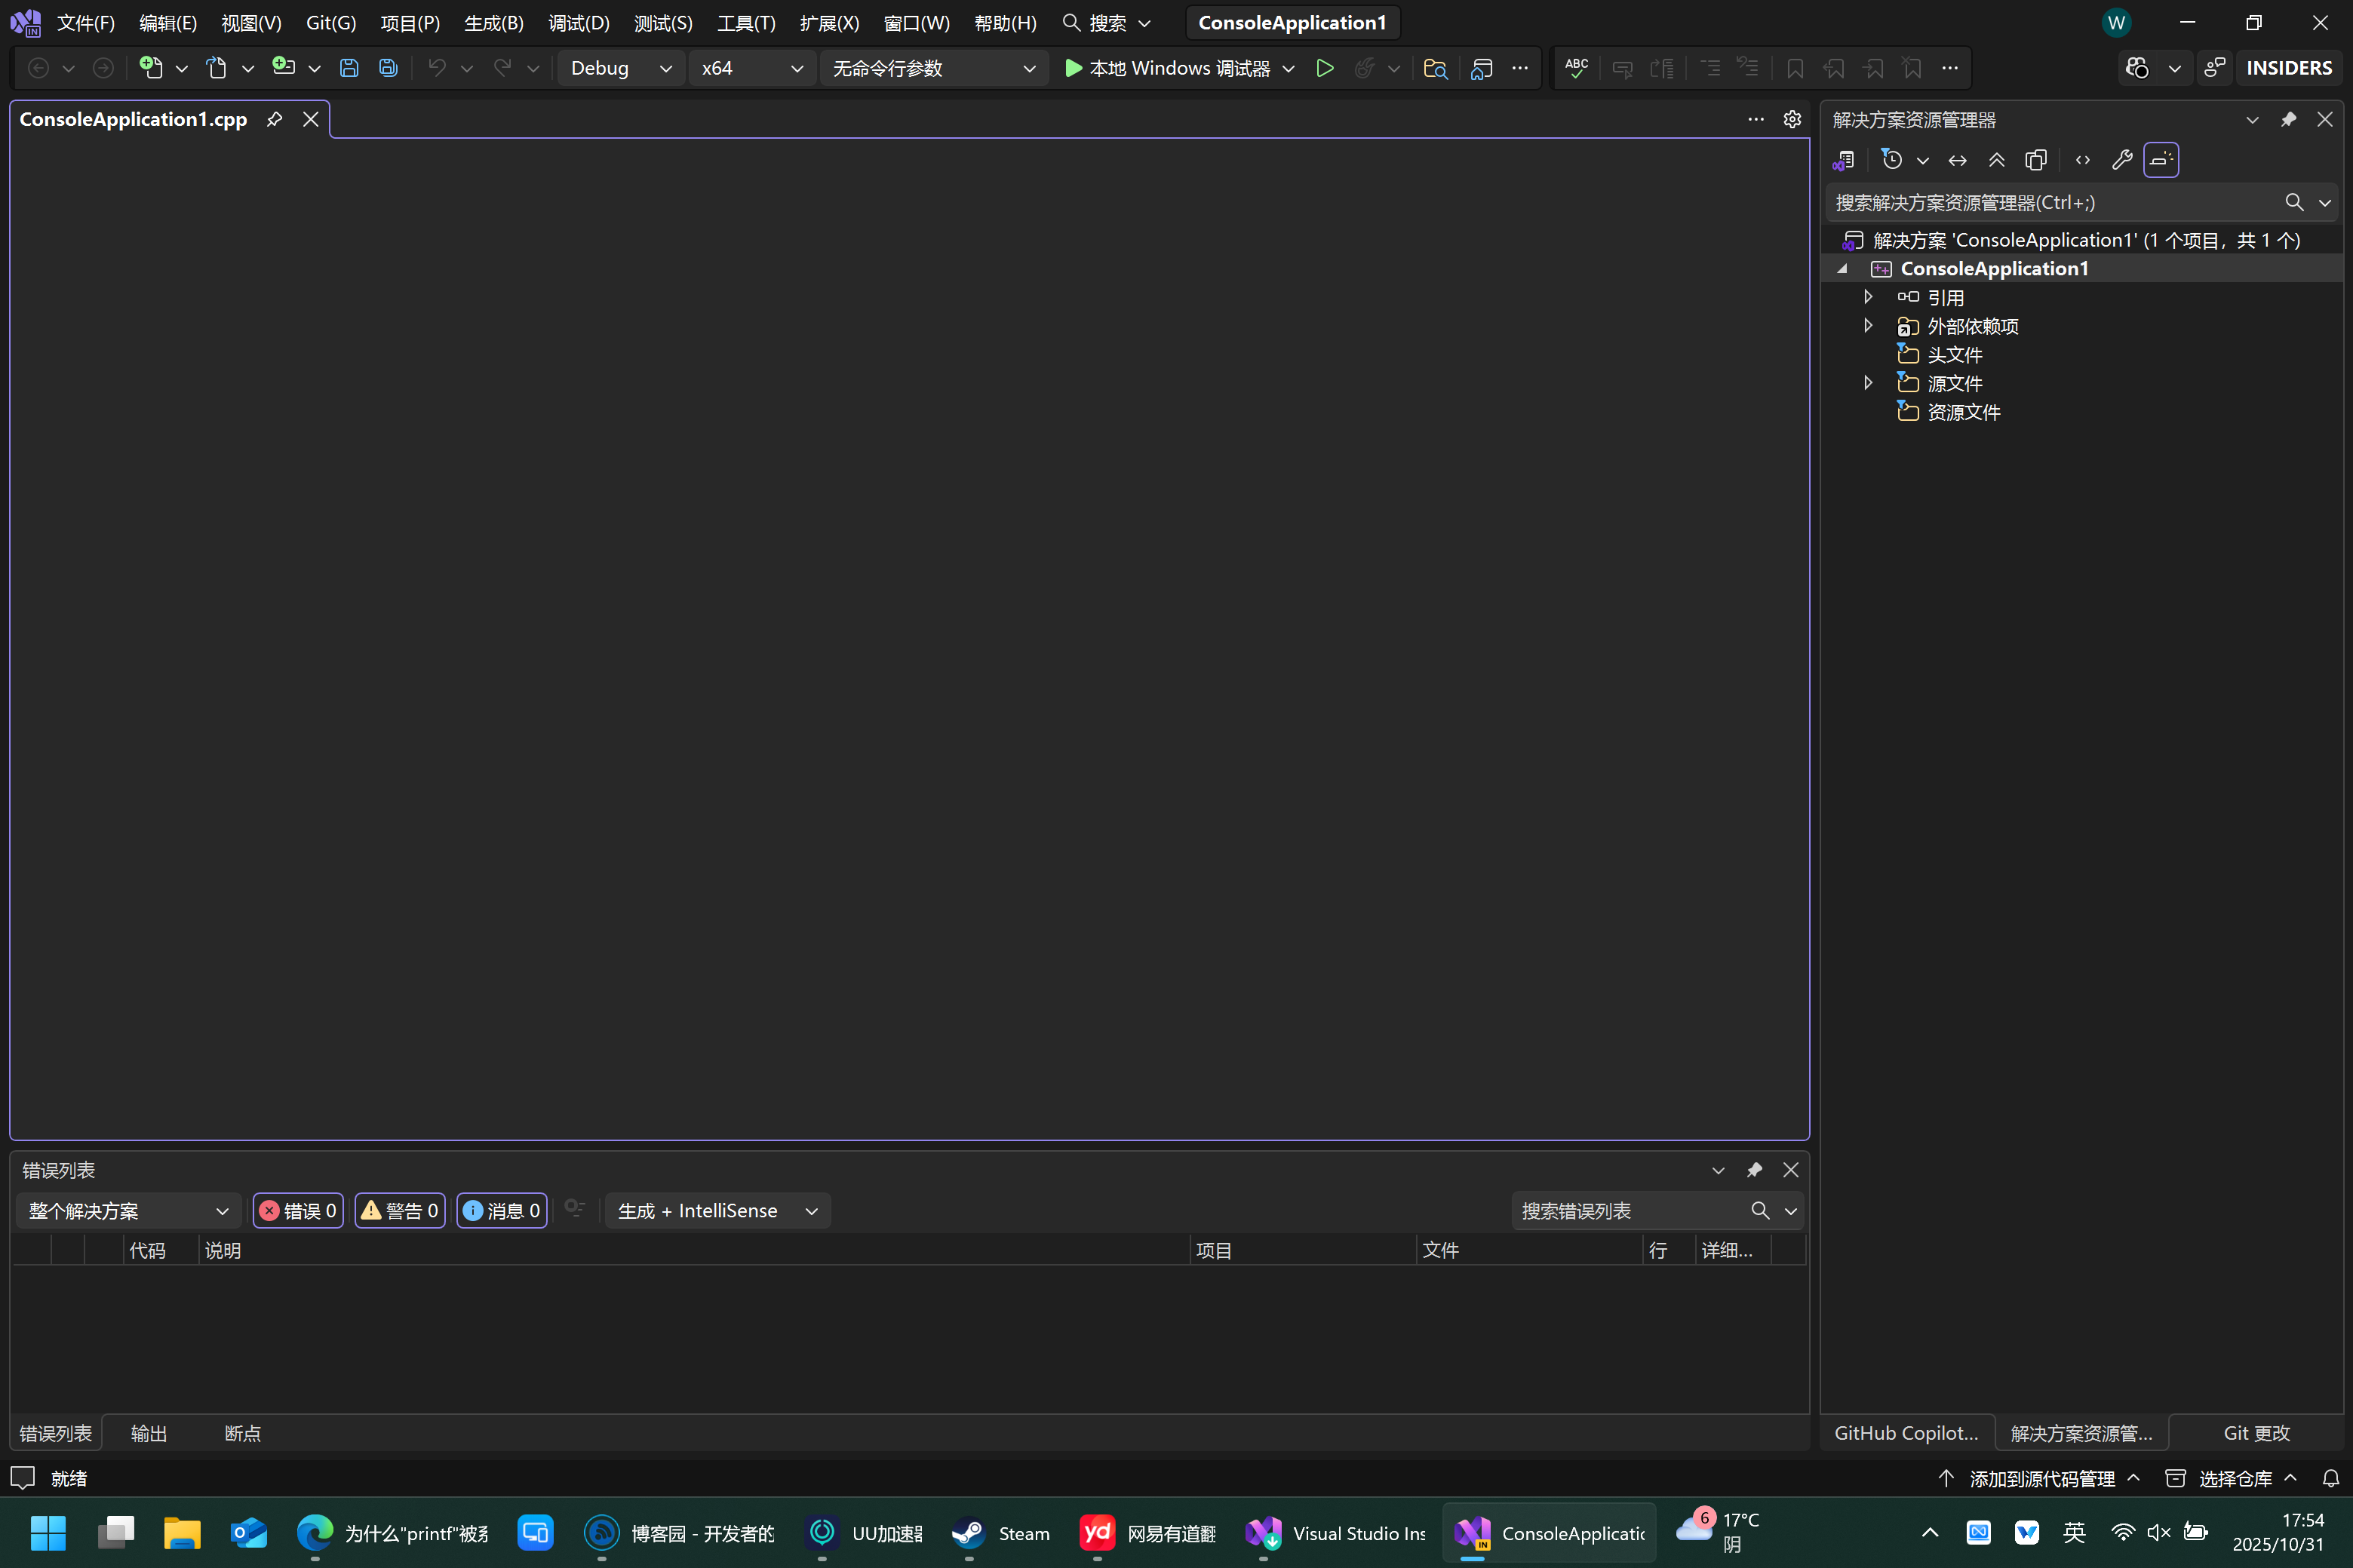Open editor settings gear icon

(1792, 119)
